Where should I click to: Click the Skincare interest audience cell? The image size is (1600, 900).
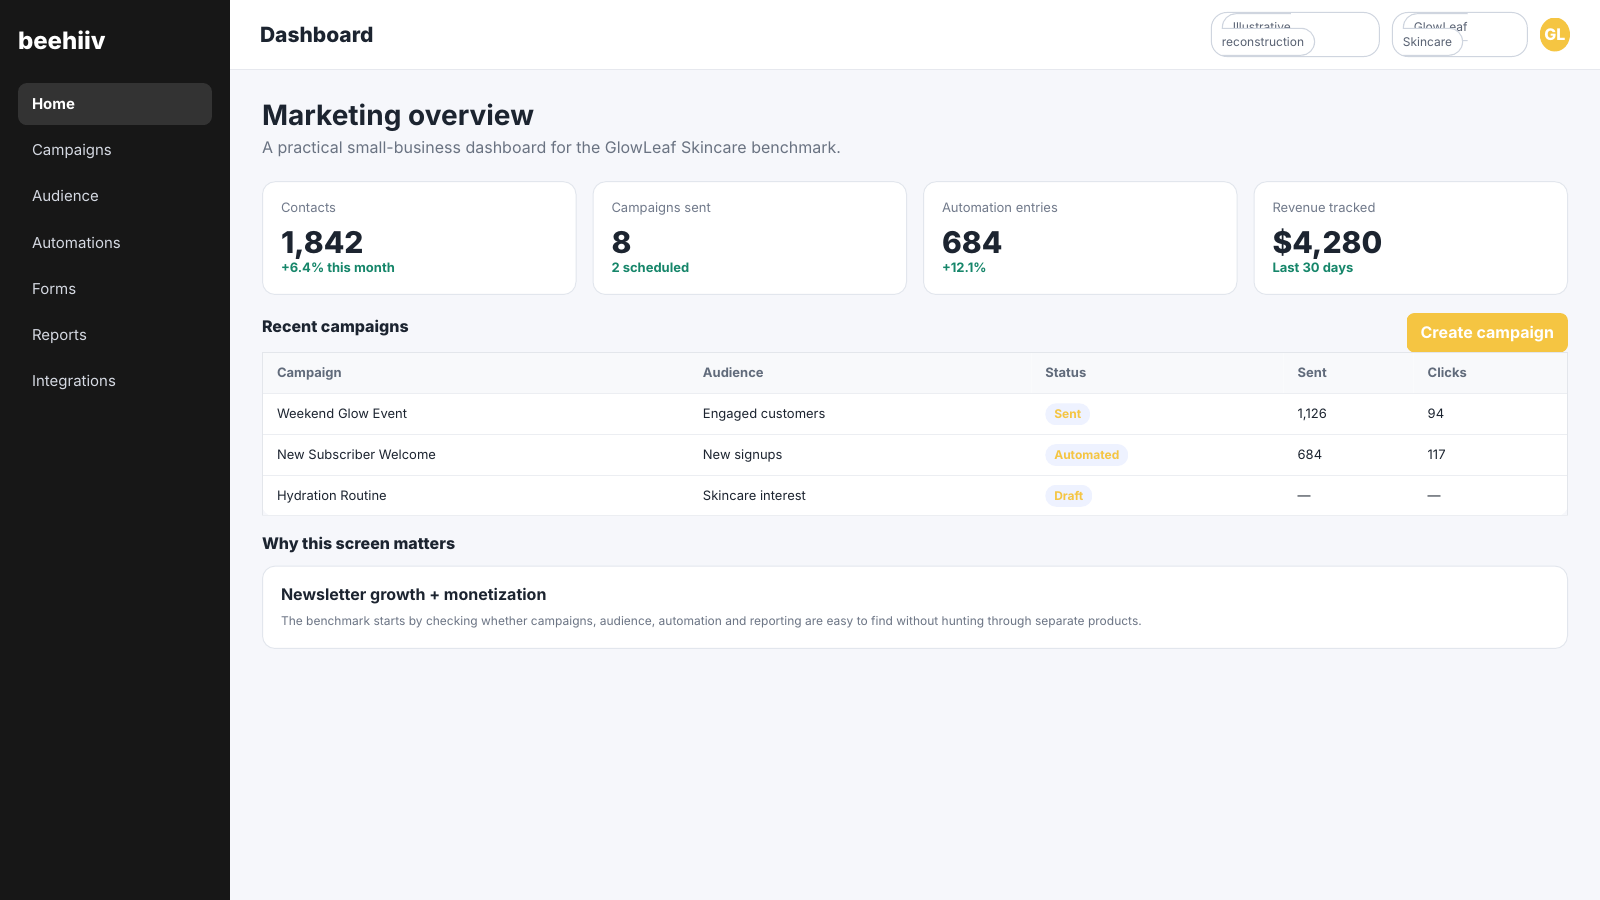(754, 496)
